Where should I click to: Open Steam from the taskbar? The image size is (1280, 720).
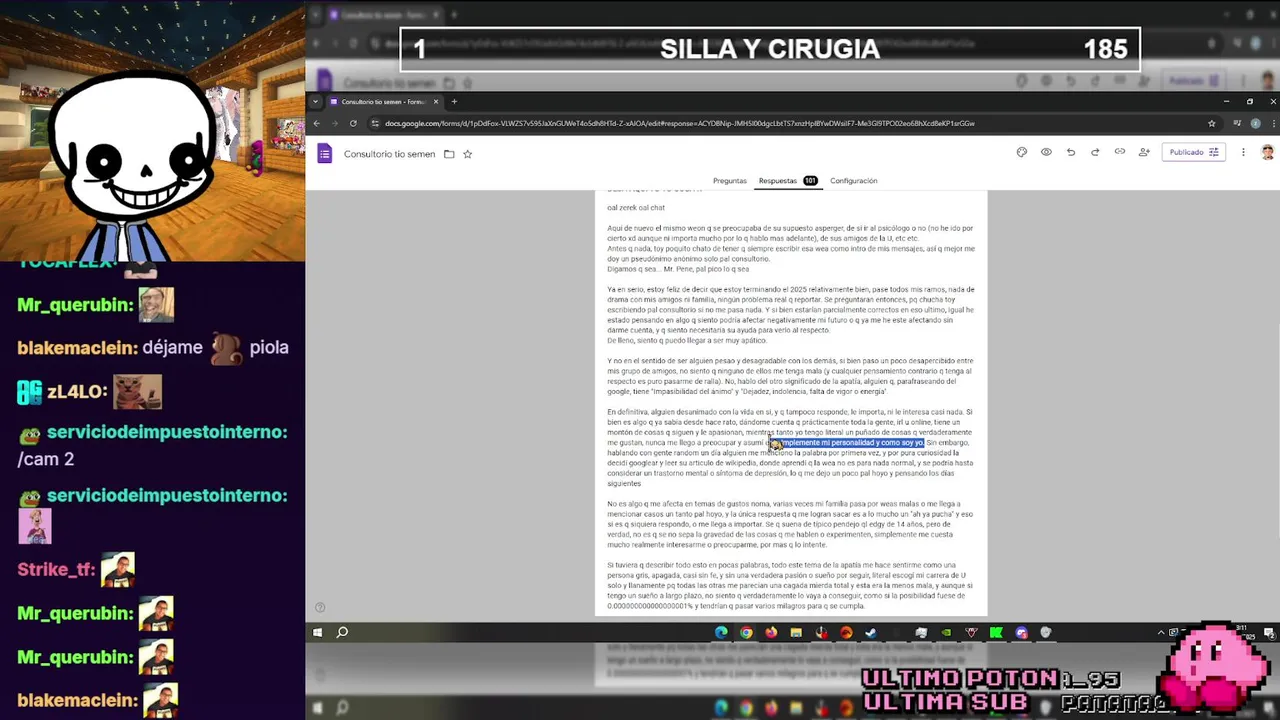[871, 632]
